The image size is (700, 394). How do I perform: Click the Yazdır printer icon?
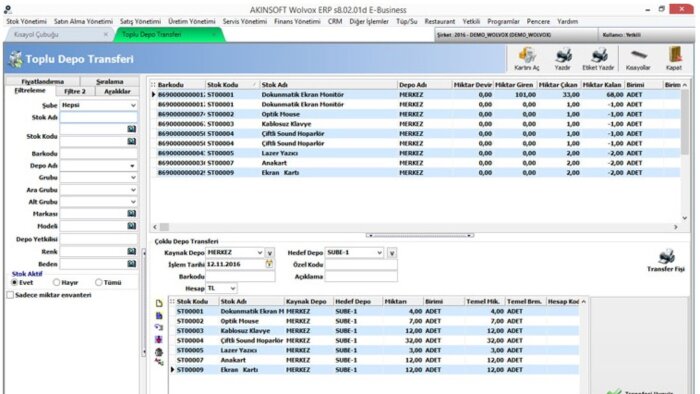tap(562, 56)
